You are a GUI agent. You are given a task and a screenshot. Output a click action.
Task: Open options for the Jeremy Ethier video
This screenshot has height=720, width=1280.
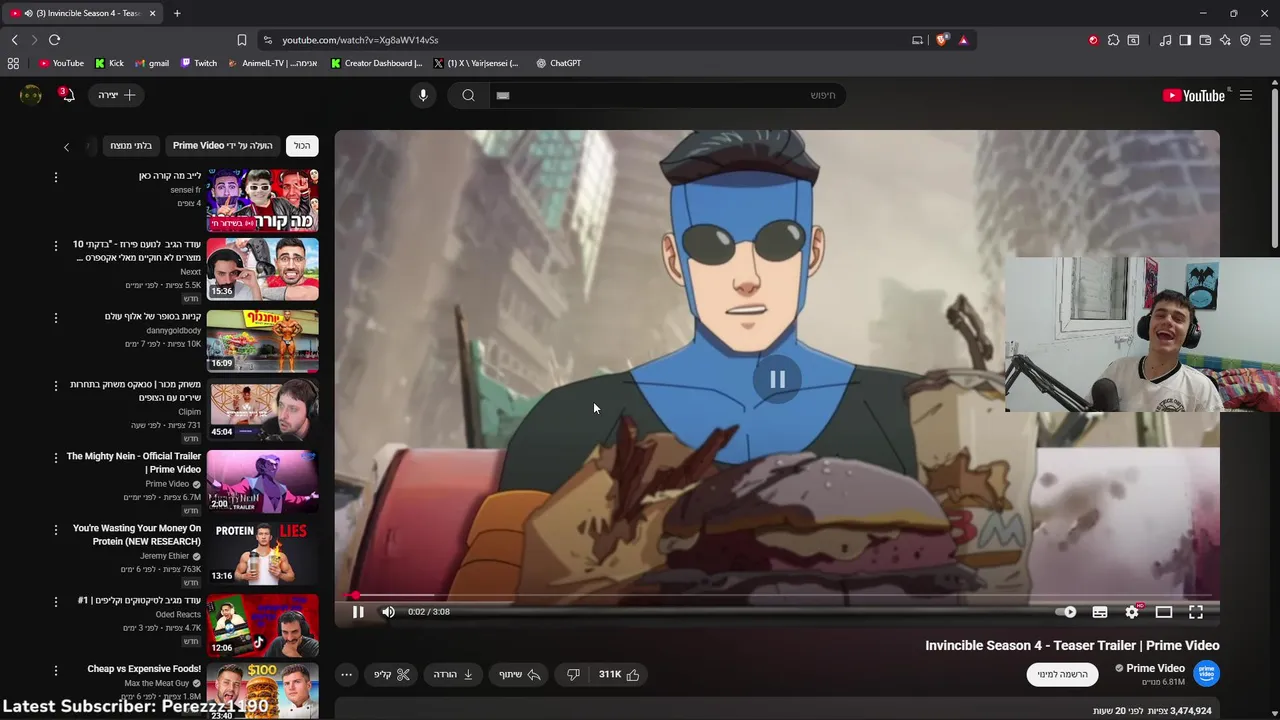tap(56, 529)
